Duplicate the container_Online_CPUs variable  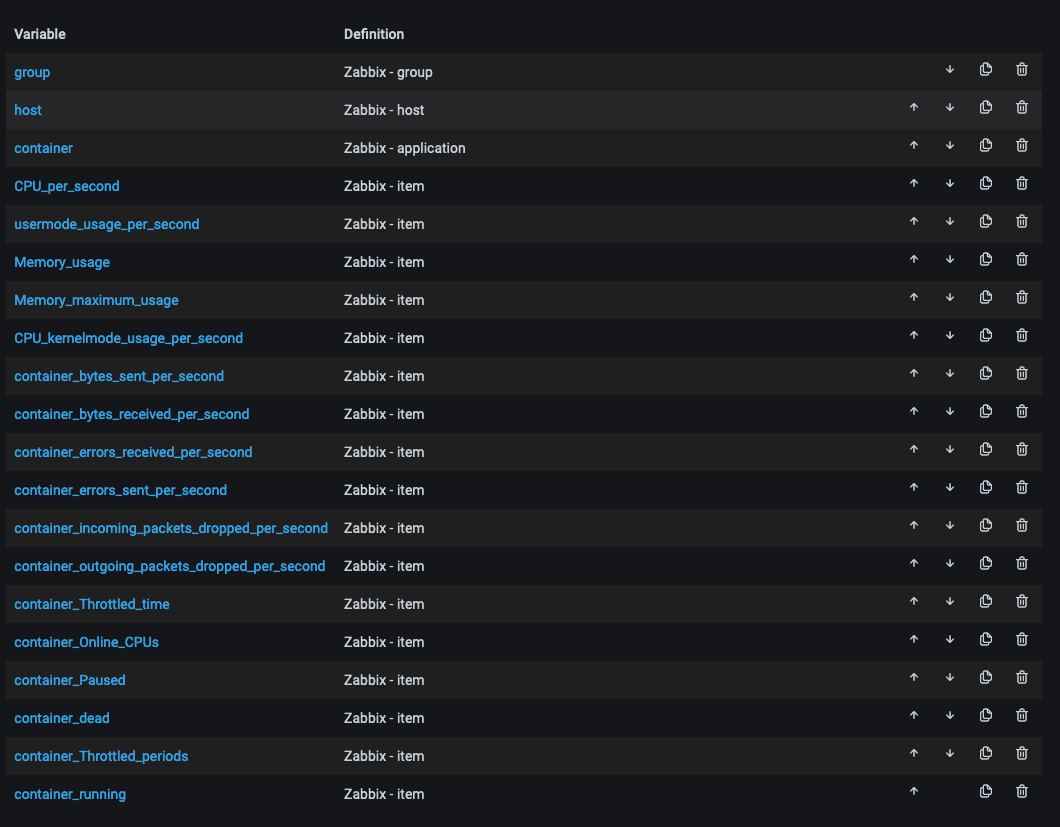(985, 640)
